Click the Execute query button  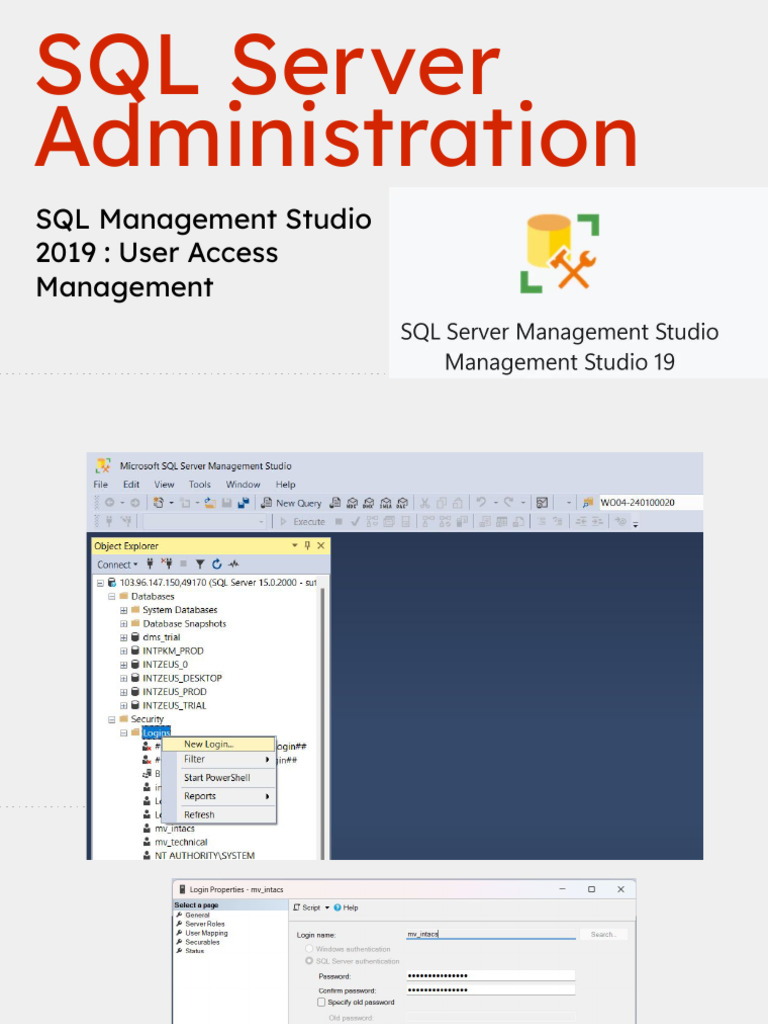click(302, 522)
